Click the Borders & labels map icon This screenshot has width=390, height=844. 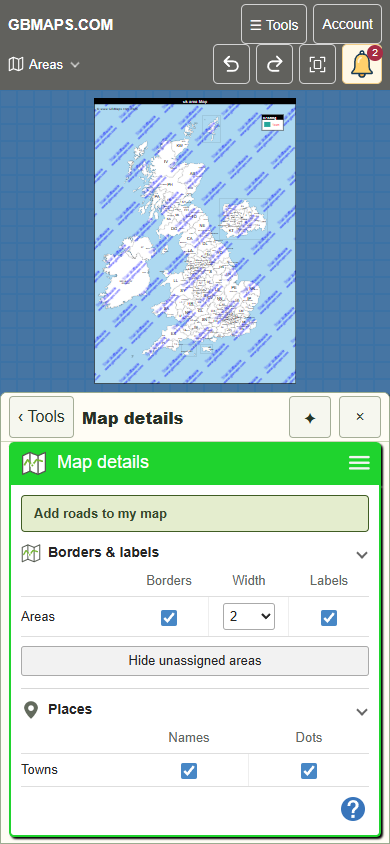tap(31, 553)
